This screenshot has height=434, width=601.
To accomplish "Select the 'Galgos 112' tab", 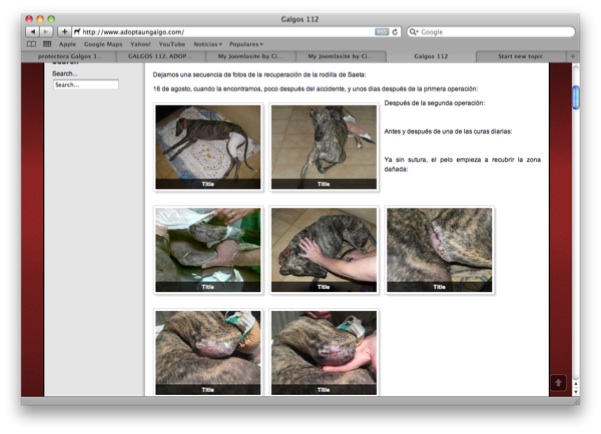I will click(431, 56).
